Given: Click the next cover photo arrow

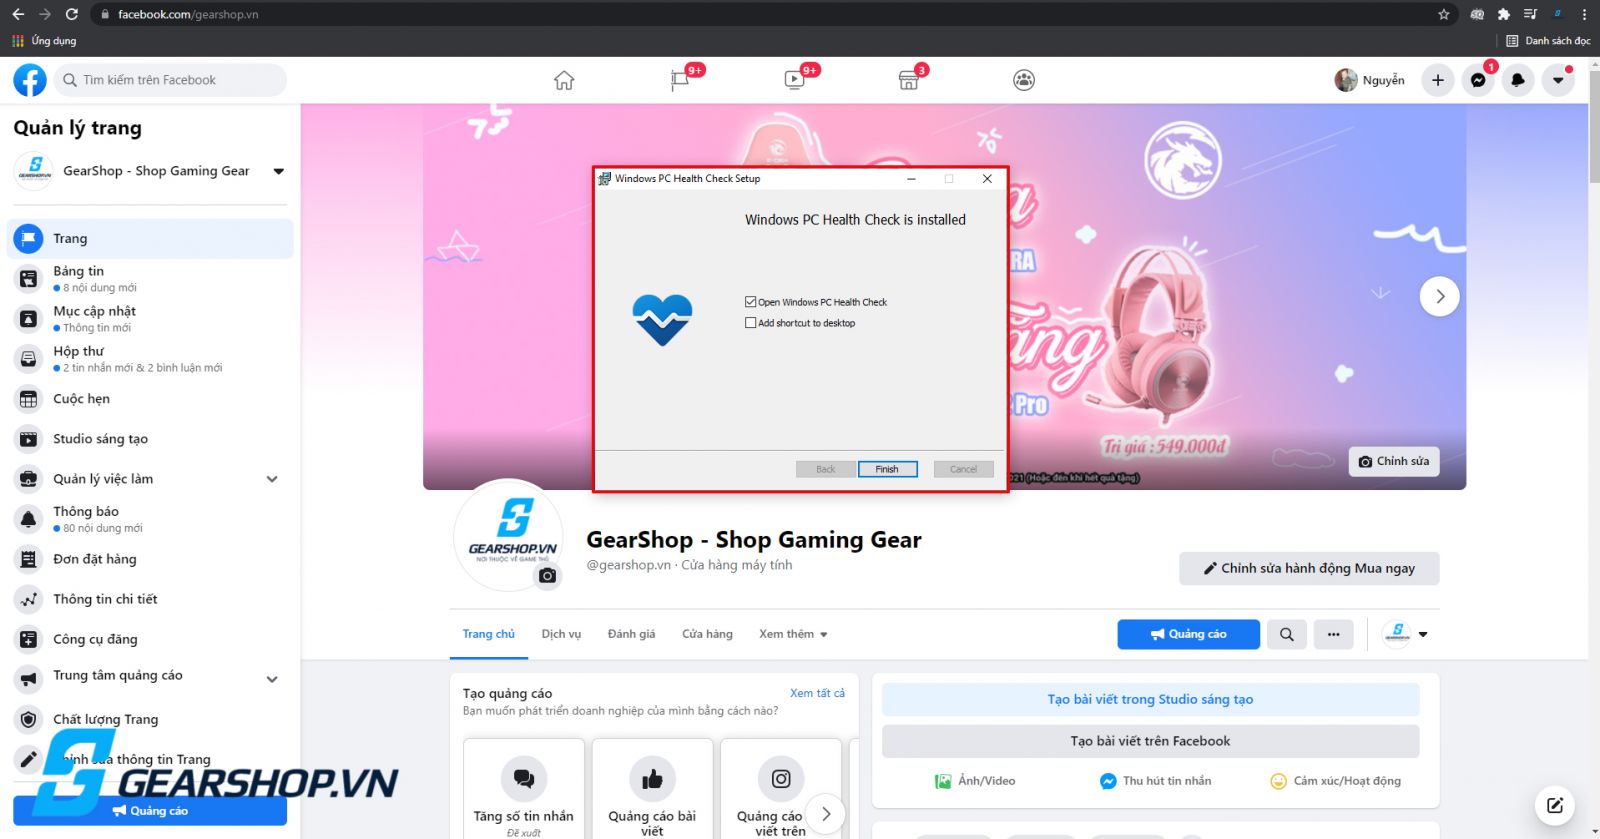Looking at the screenshot, I should pyautogui.click(x=1440, y=296).
